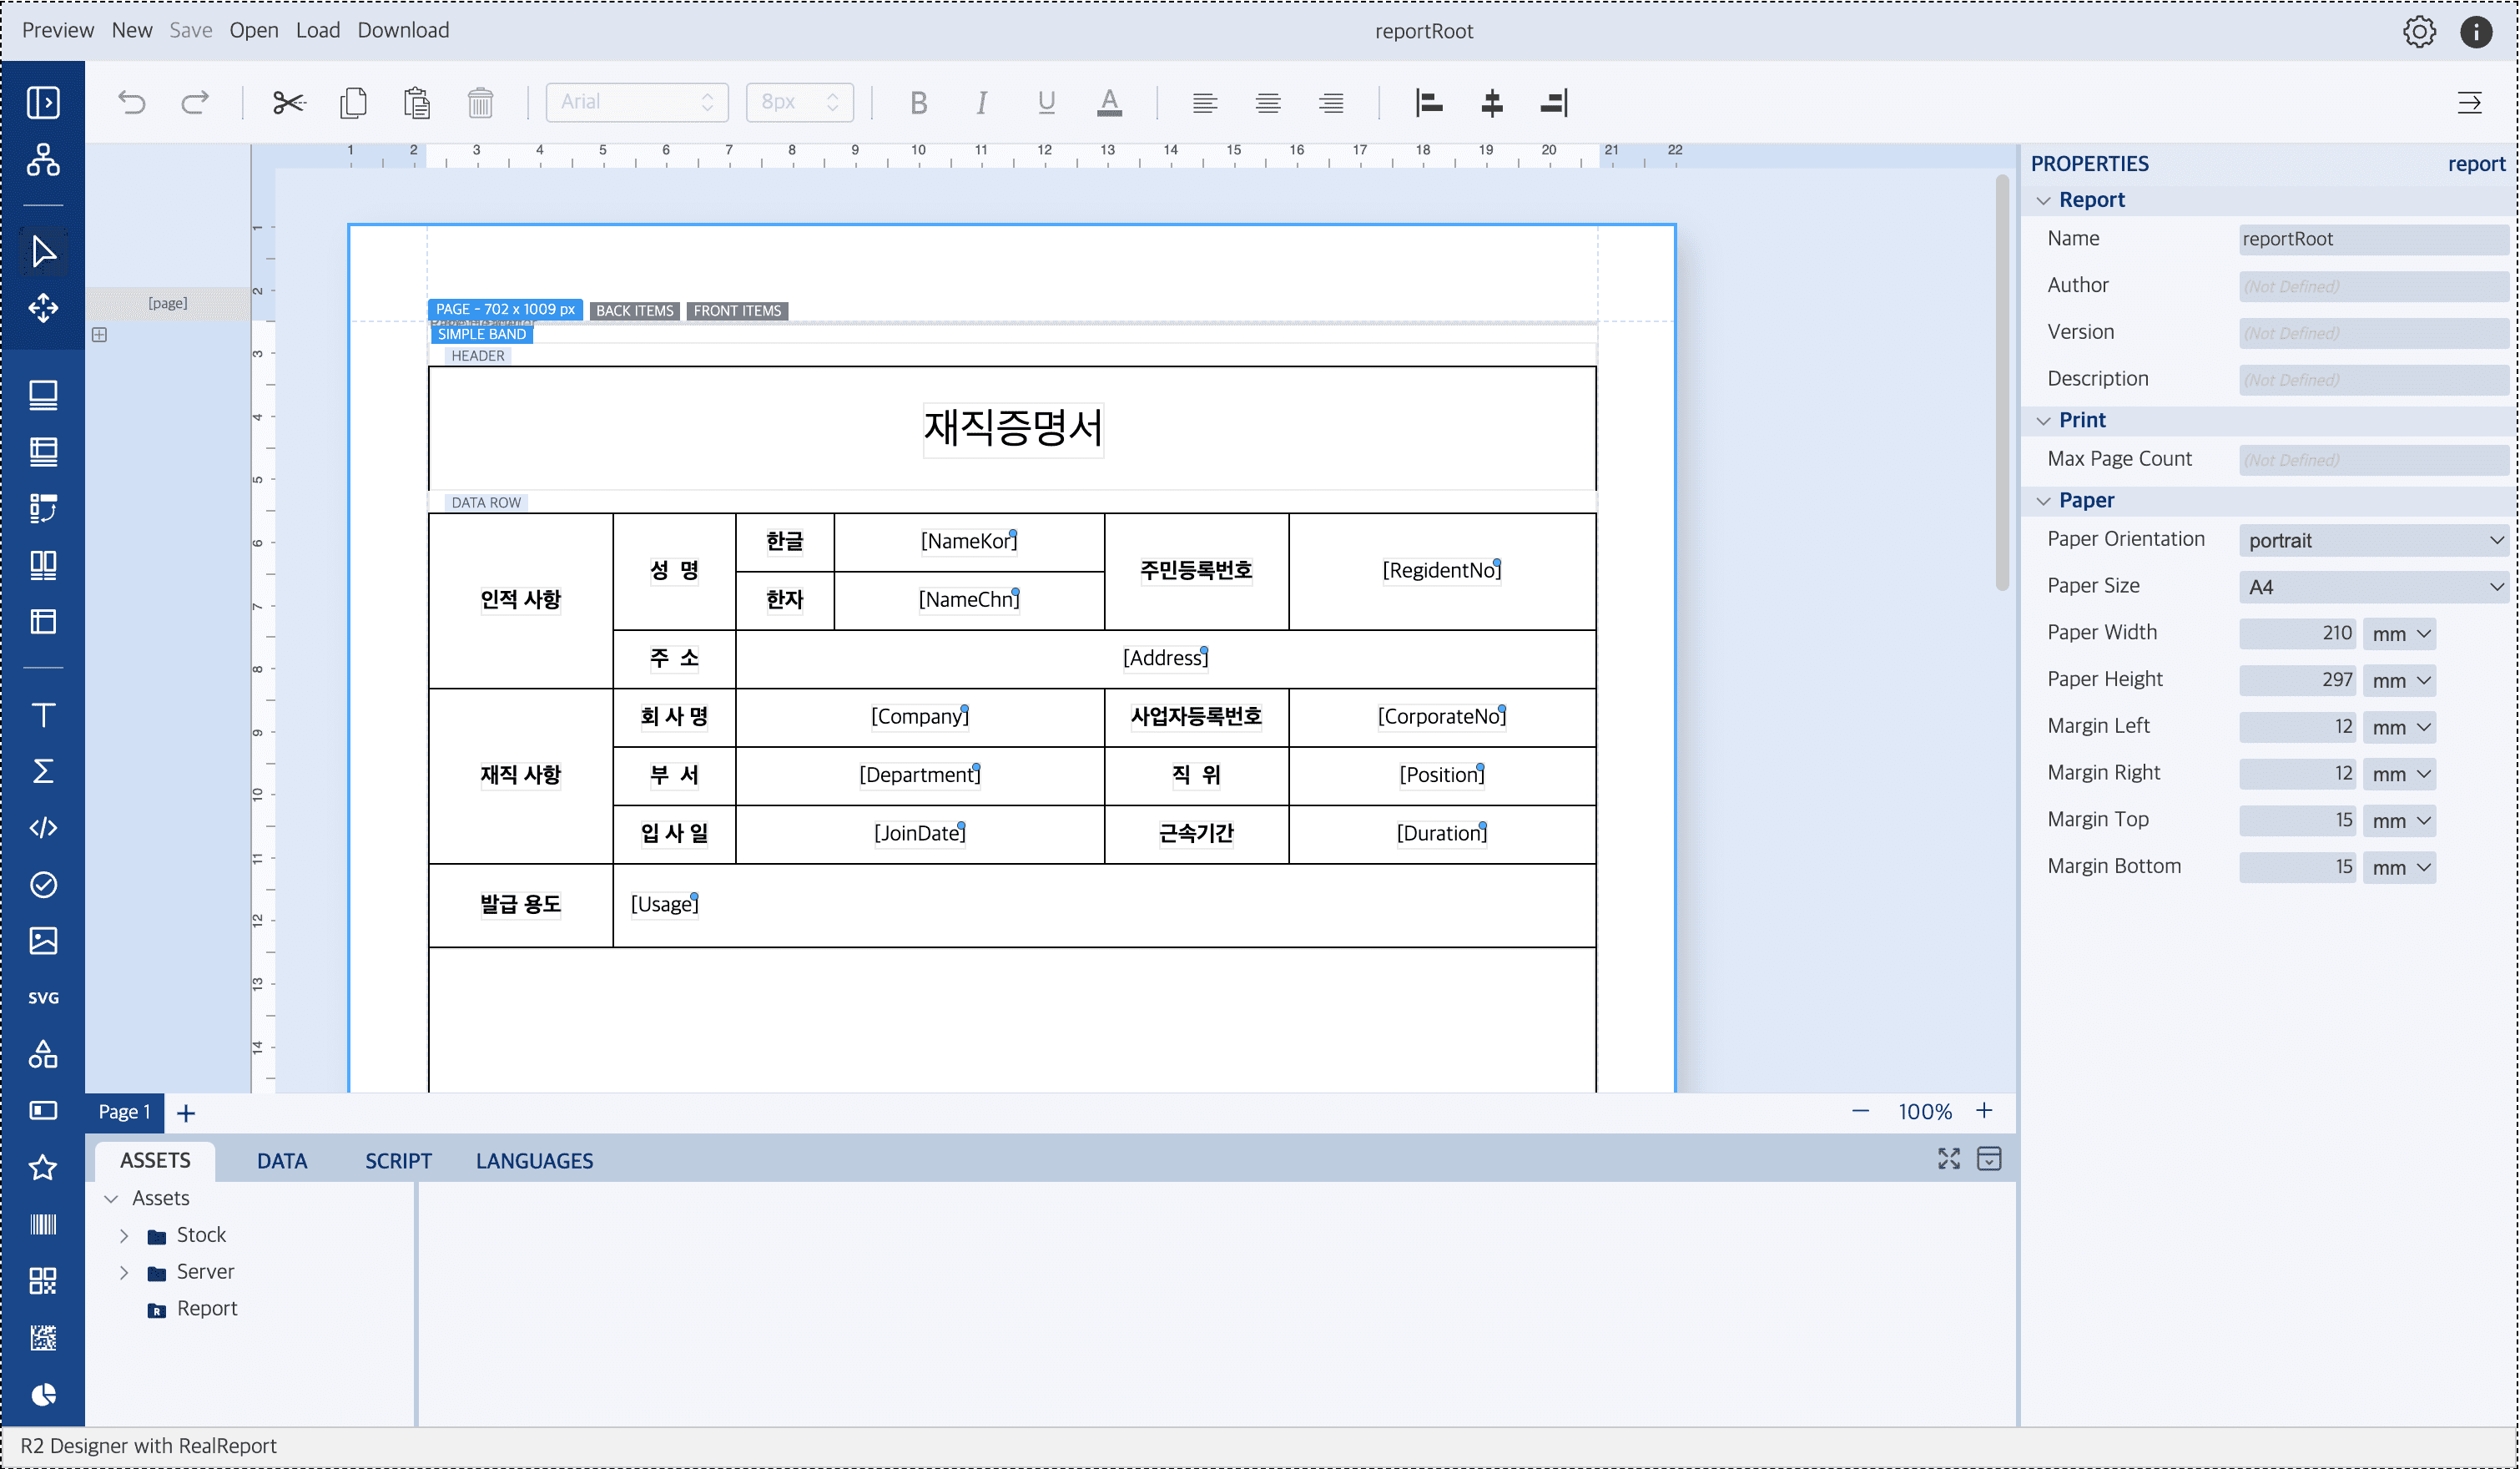The width and height of the screenshot is (2520, 1469).
Task: Collapse the Assets tree root
Action: [111, 1199]
